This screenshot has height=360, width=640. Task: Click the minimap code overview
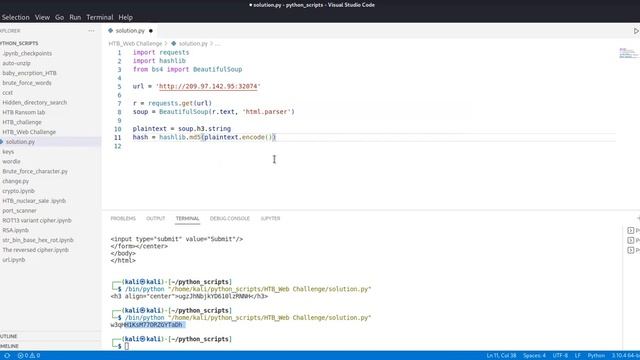[x=628, y=53]
